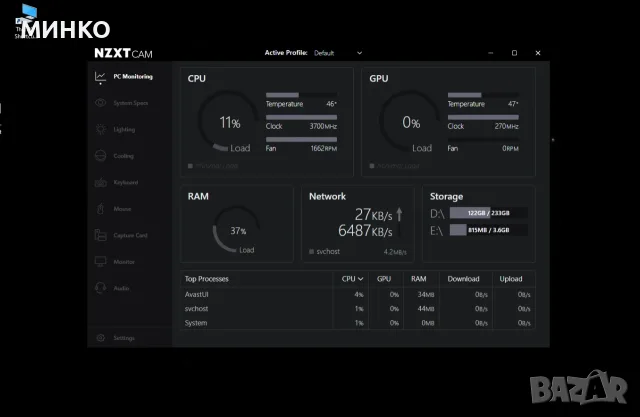Viewport: 640px width, 417px height.
Task: Open the PC Monitoring chart icon
Action: [100, 77]
